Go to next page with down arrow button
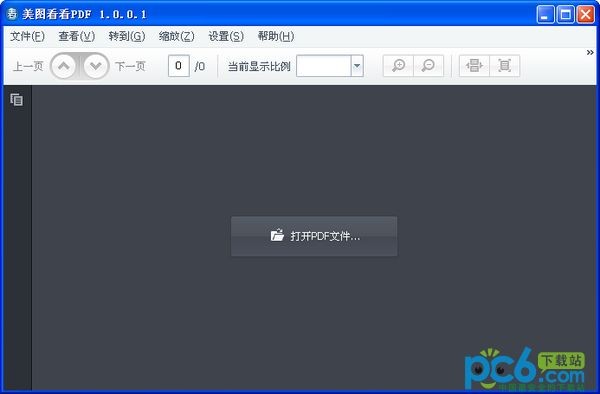600x394 pixels. tap(96, 66)
